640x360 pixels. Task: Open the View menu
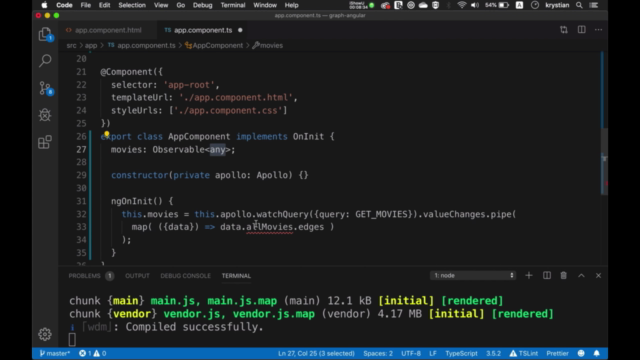click(x=161, y=5)
